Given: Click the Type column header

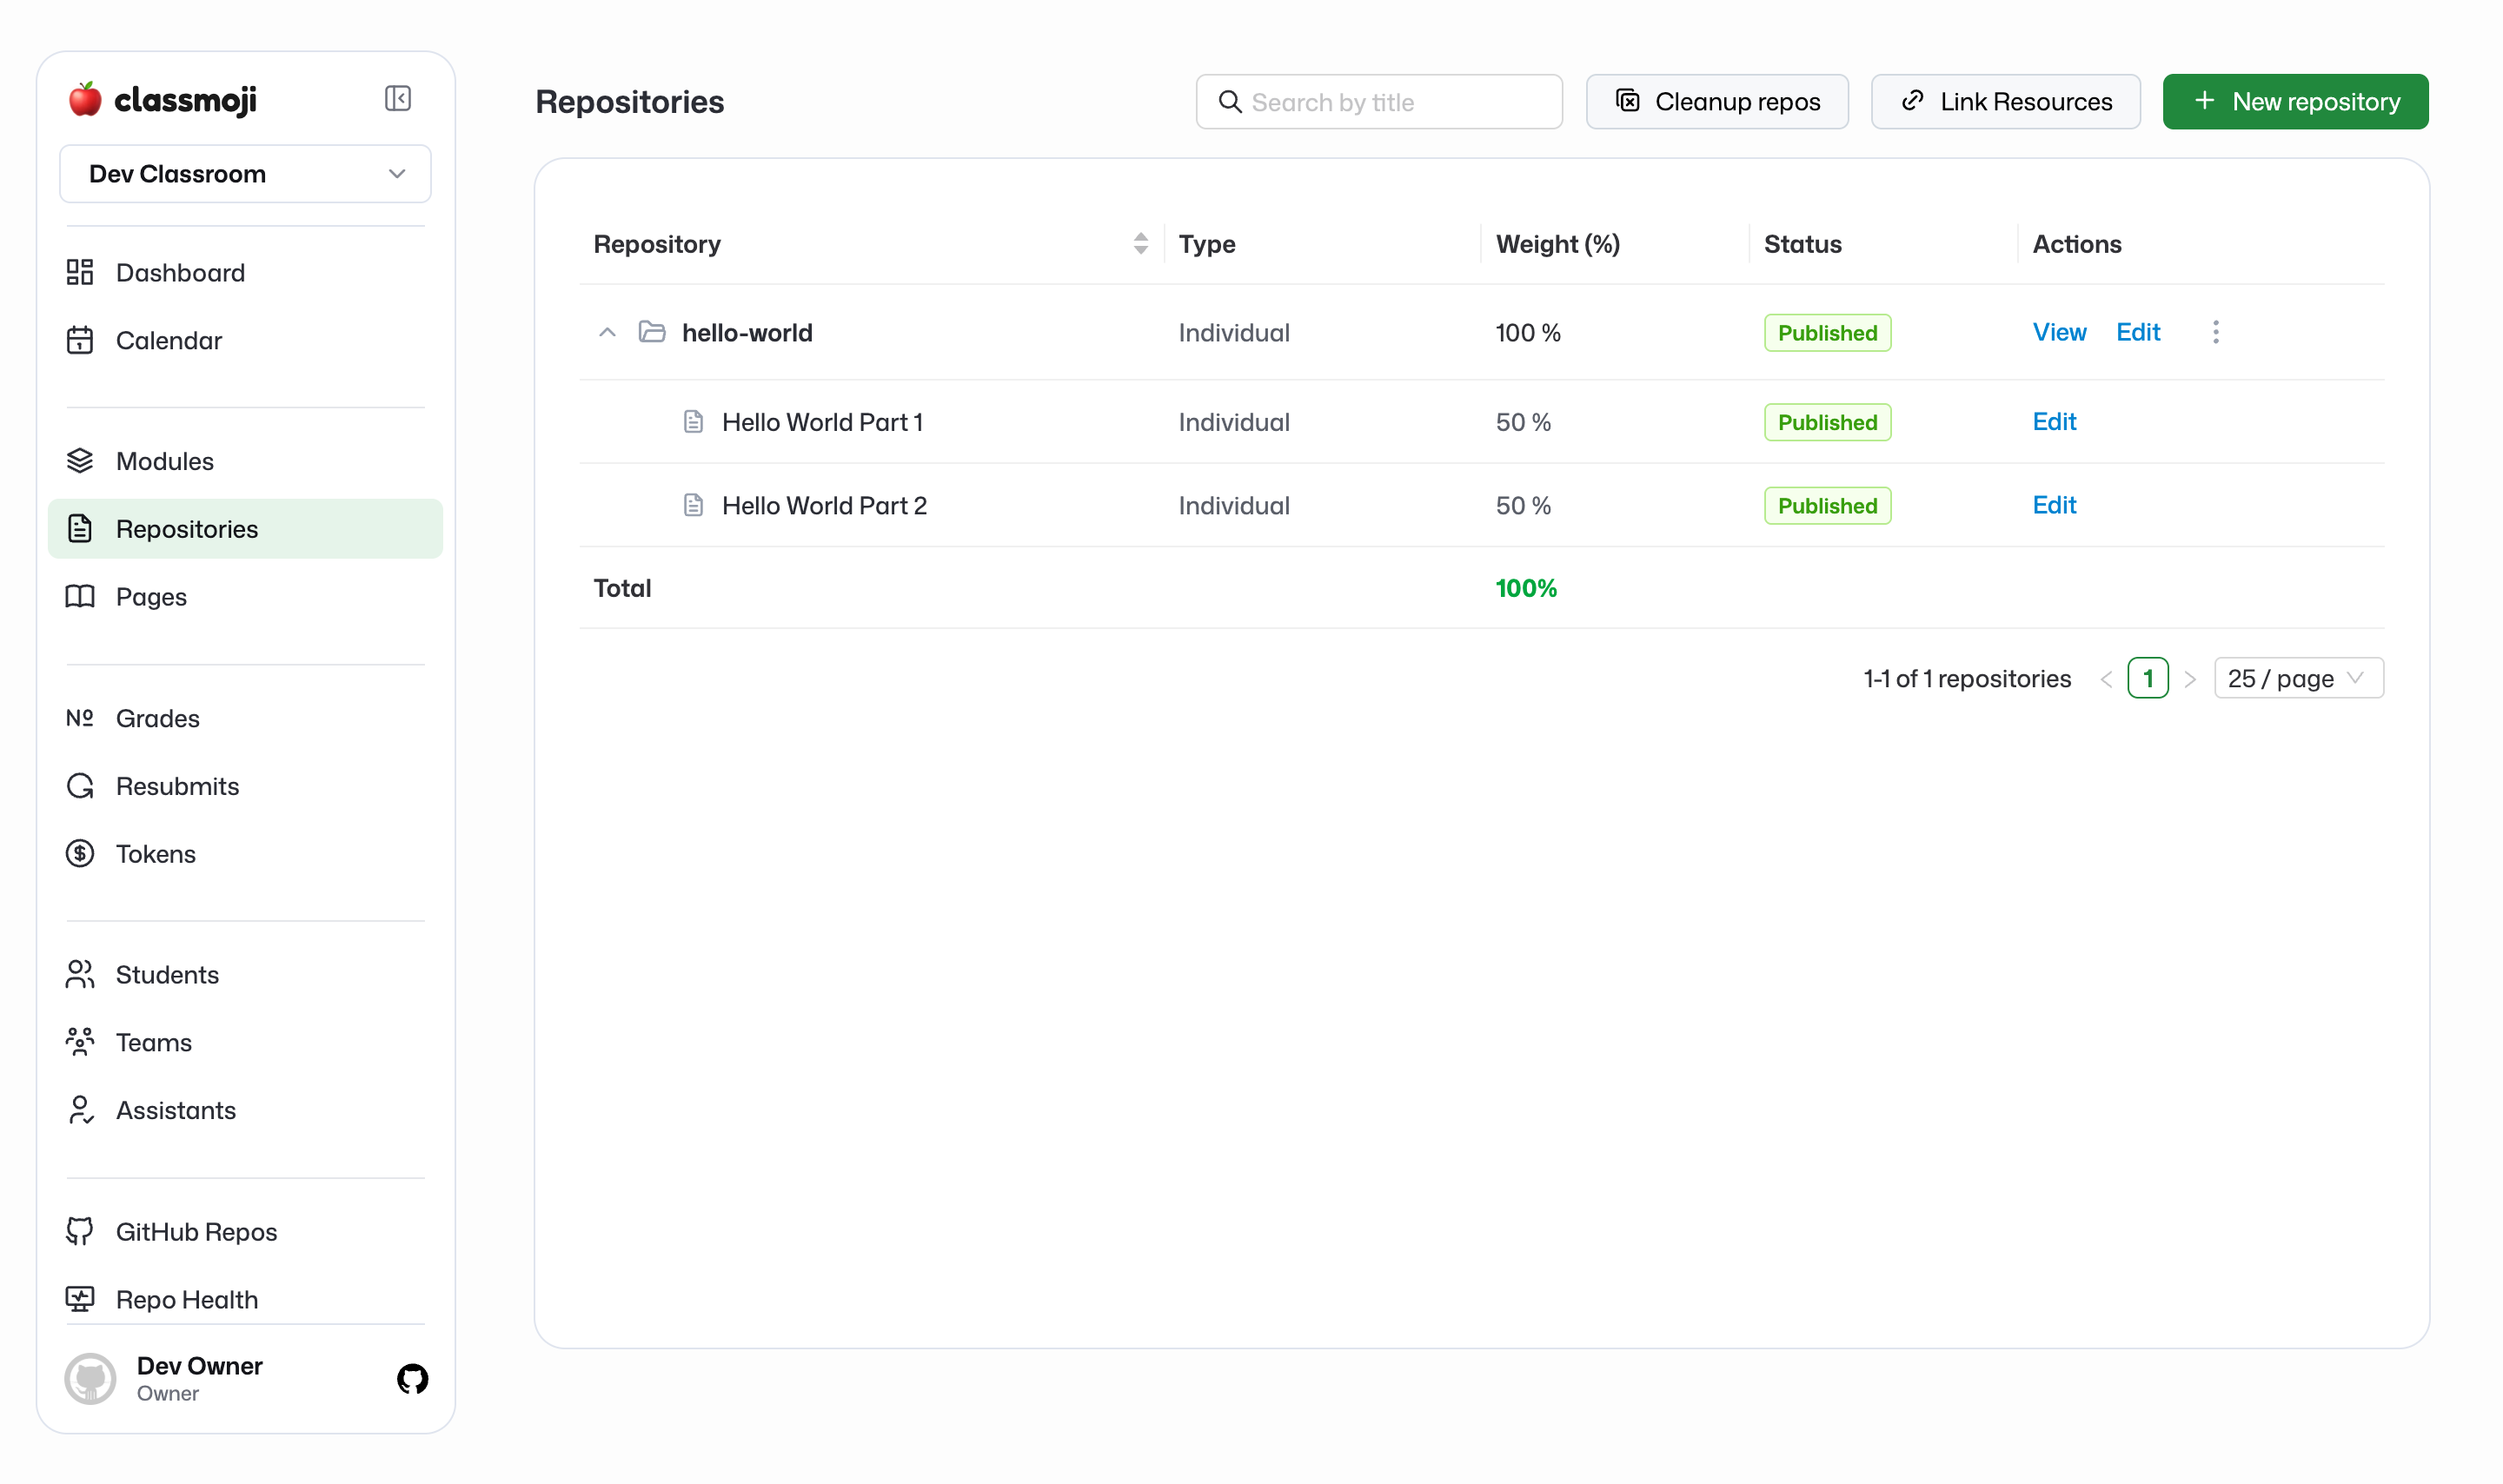Looking at the screenshot, I should [x=1207, y=244].
